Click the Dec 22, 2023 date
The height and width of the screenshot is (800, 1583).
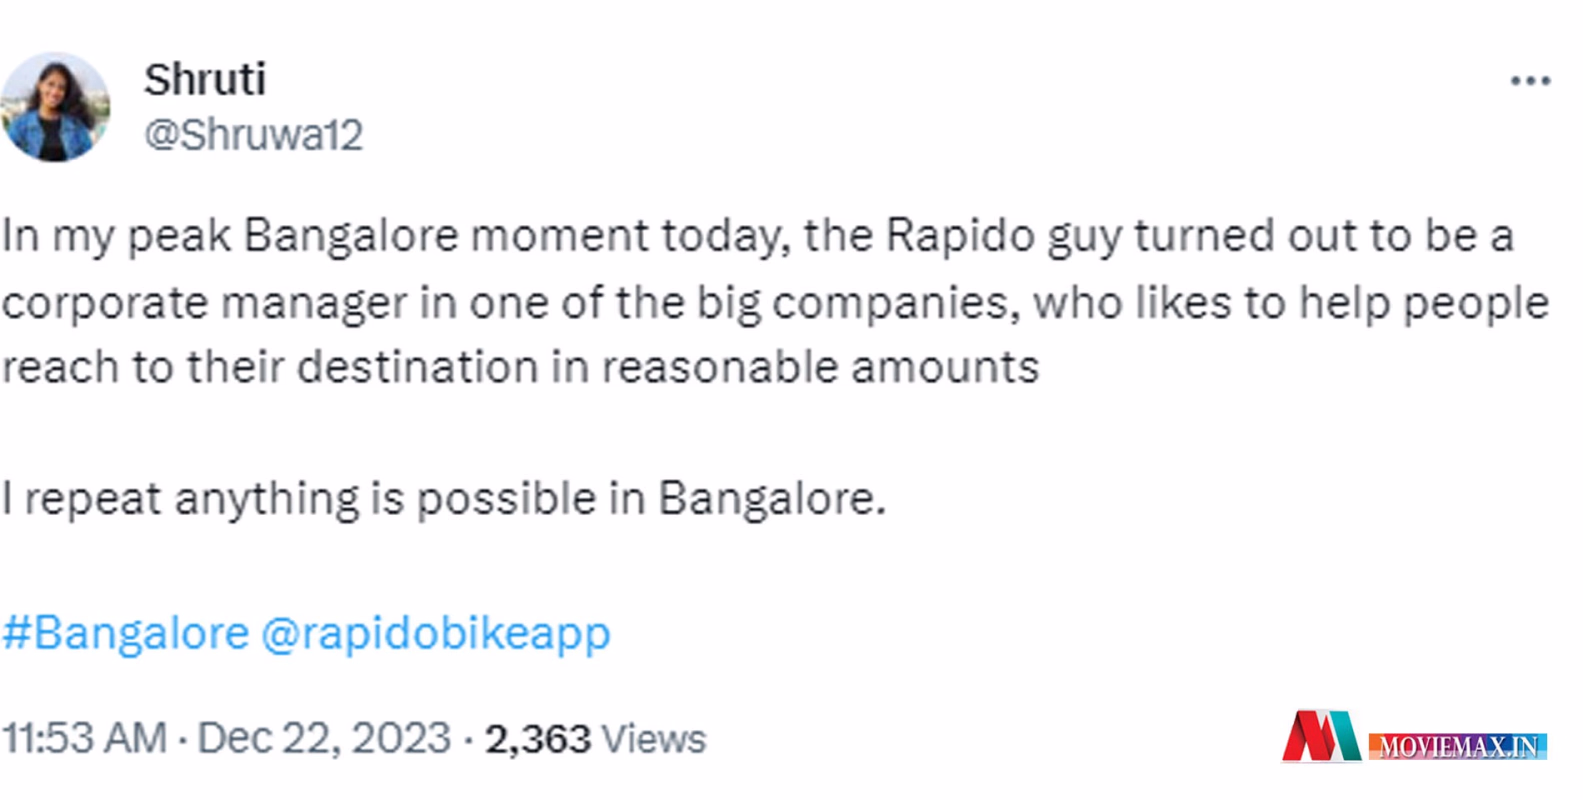[324, 739]
